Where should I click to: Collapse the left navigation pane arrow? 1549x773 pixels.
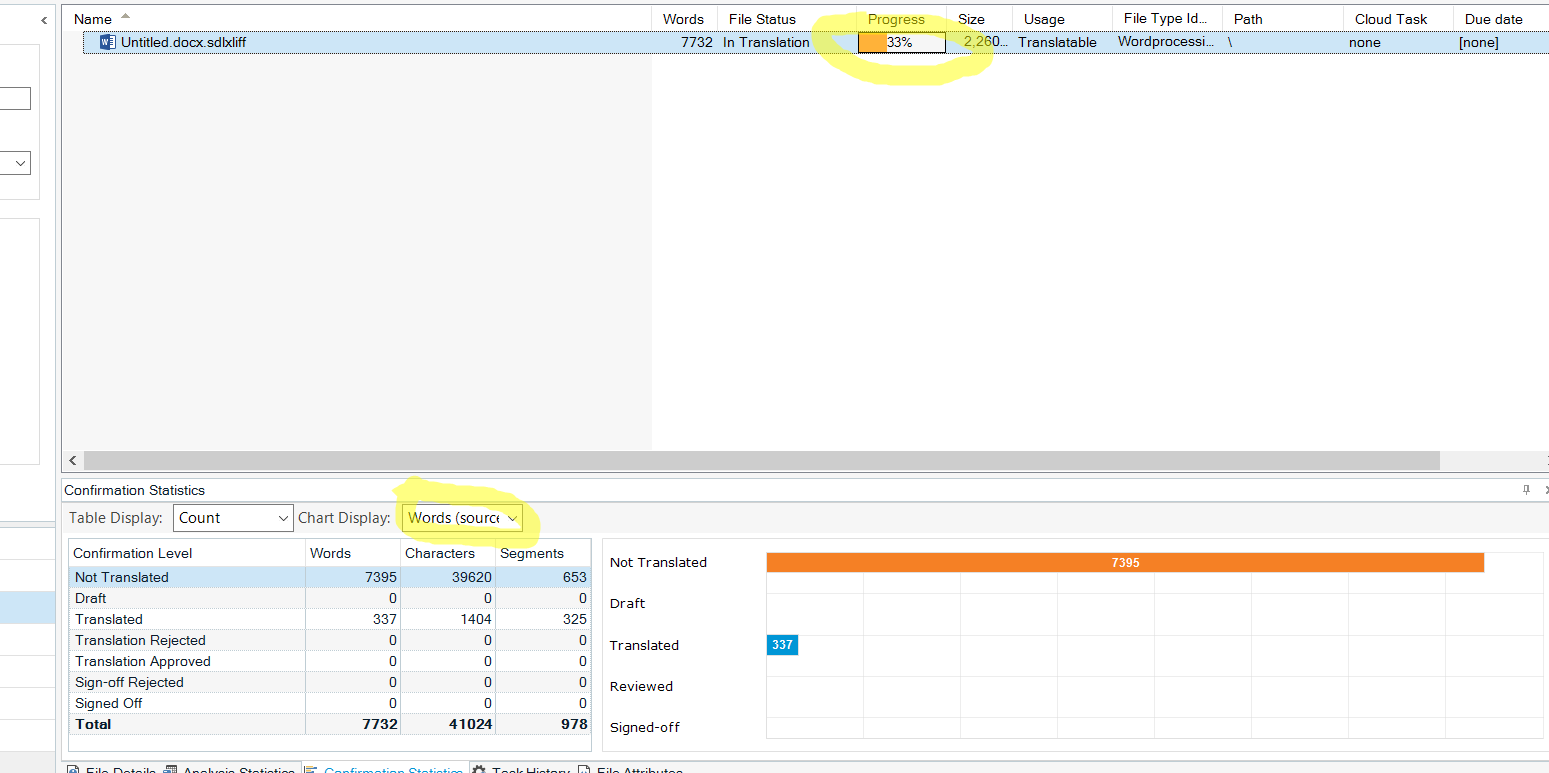tap(45, 20)
